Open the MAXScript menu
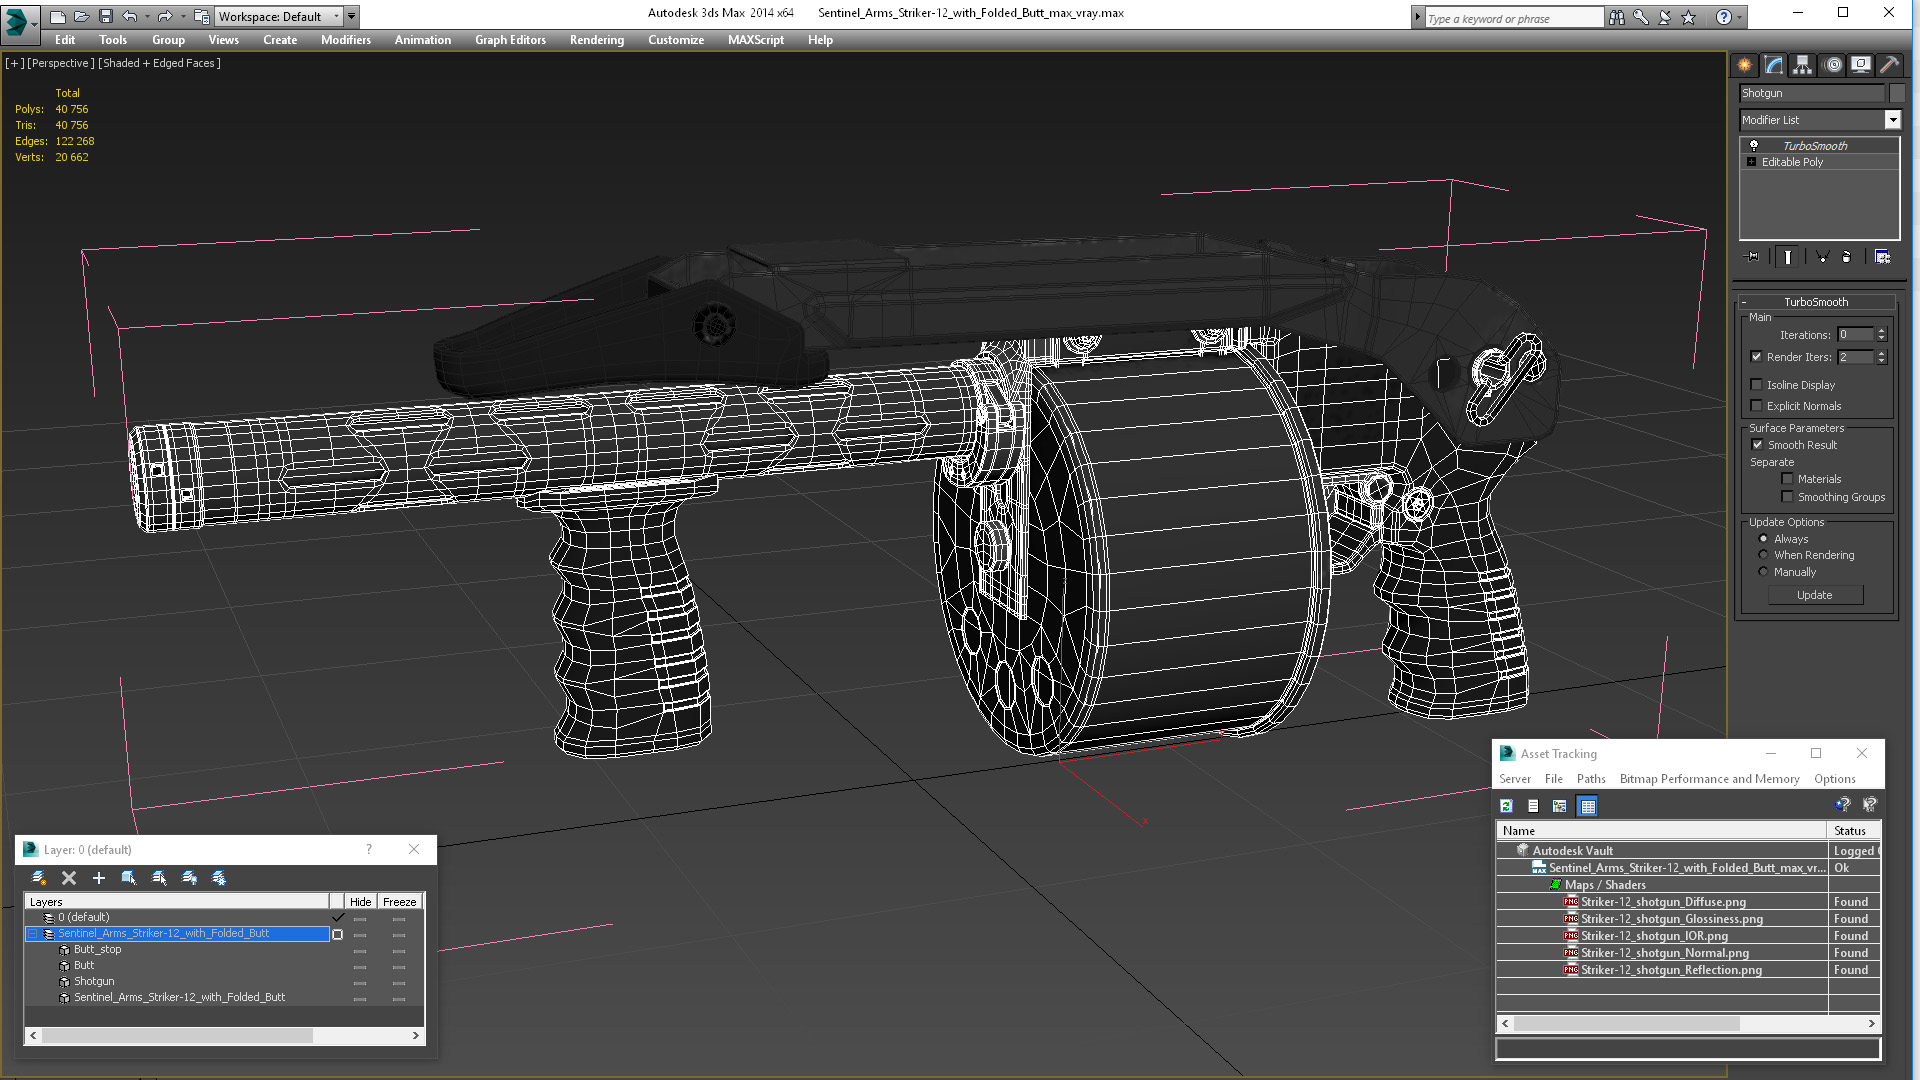The height and width of the screenshot is (1080, 1920). coord(756,40)
